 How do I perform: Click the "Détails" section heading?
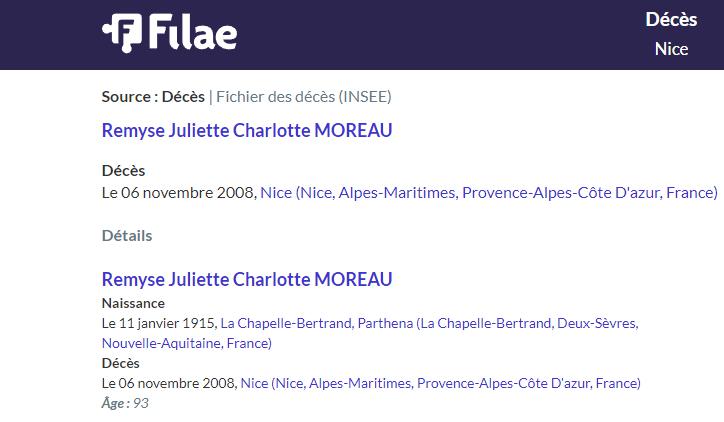click(127, 235)
